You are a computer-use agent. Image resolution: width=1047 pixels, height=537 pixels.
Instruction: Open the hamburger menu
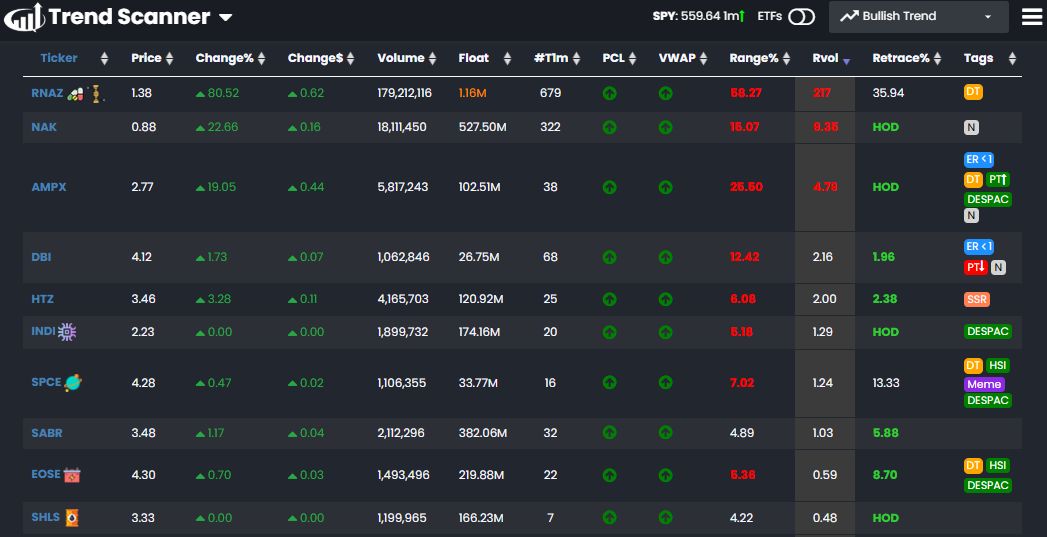click(1032, 17)
